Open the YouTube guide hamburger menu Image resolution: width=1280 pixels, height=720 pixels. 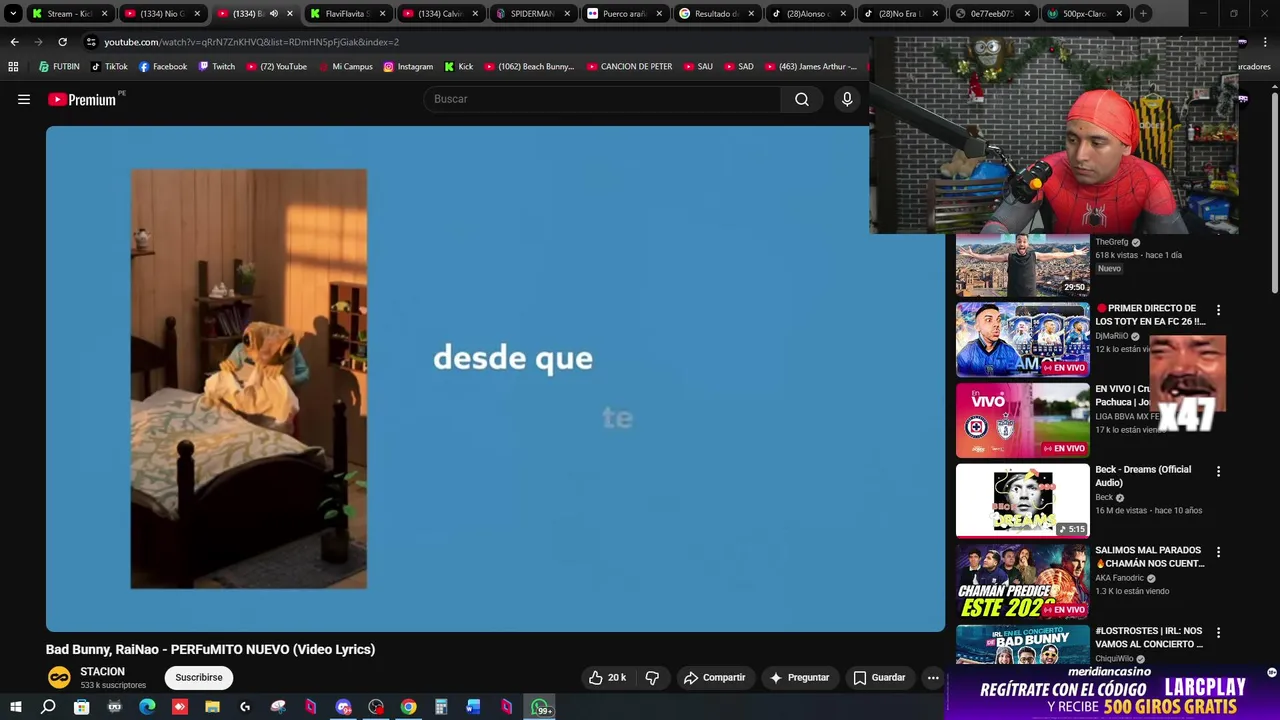(x=24, y=99)
